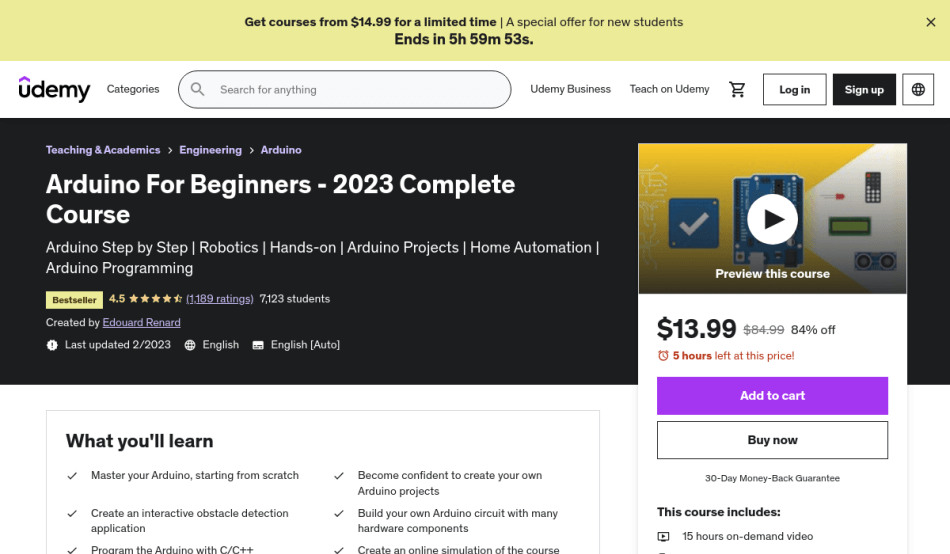Click the Buy now button
The width and height of the screenshot is (950, 554).
coord(772,440)
